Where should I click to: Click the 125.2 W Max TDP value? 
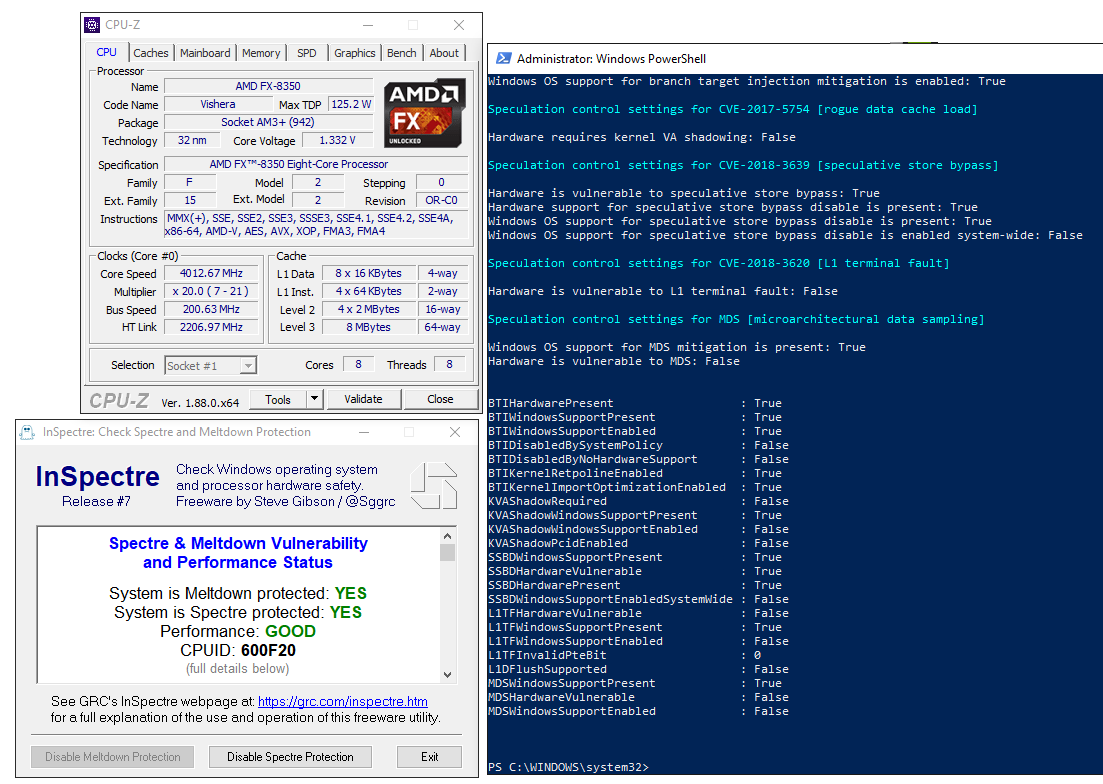350,104
